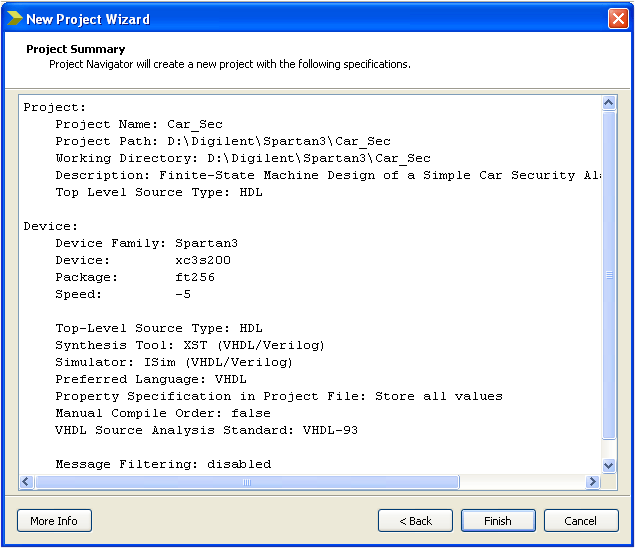This screenshot has width=635, height=548.
Task: Click the Message Filtering: disabled line
Action: pos(162,464)
